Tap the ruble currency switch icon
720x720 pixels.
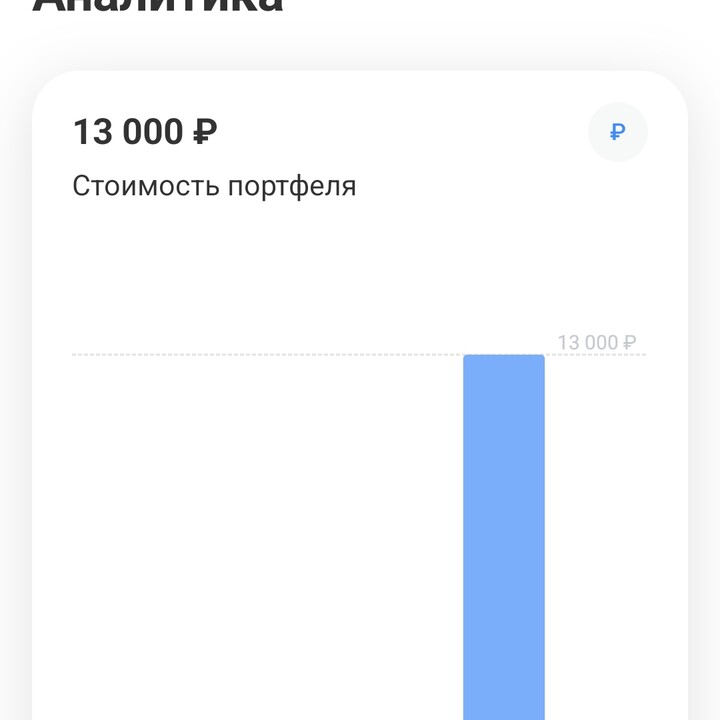coord(618,132)
